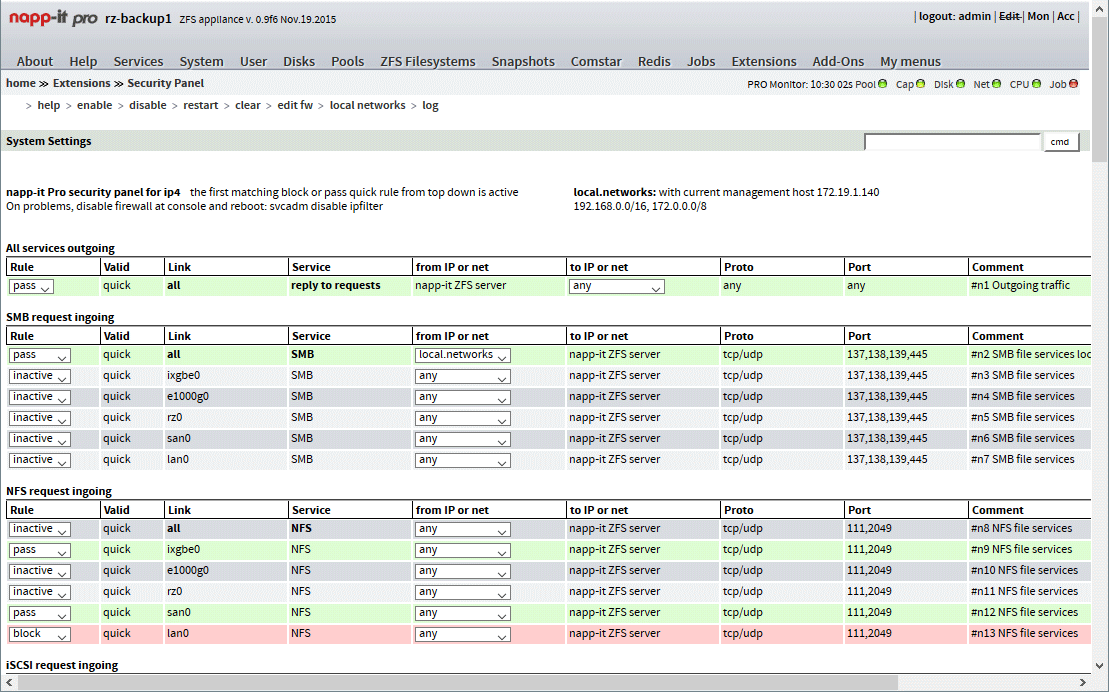The width and height of the screenshot is (1109, 692).
Task: Click the horizontal scrollbar right arrow
Action: point(1083,683)
